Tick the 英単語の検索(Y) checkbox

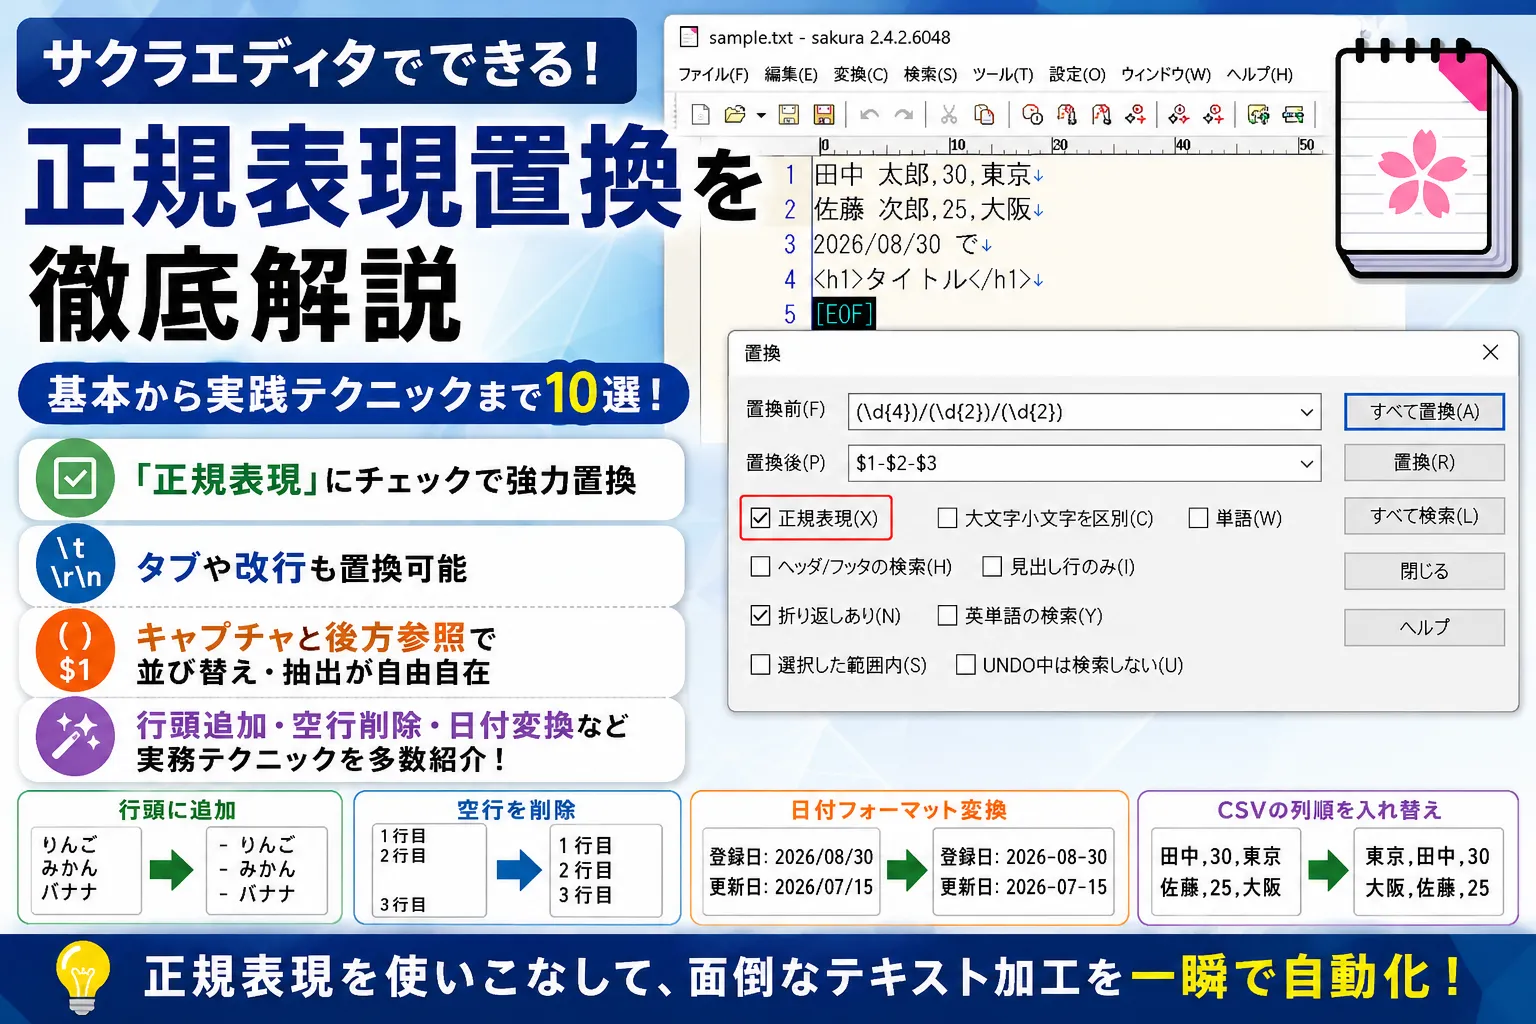(x=947, y=616)
